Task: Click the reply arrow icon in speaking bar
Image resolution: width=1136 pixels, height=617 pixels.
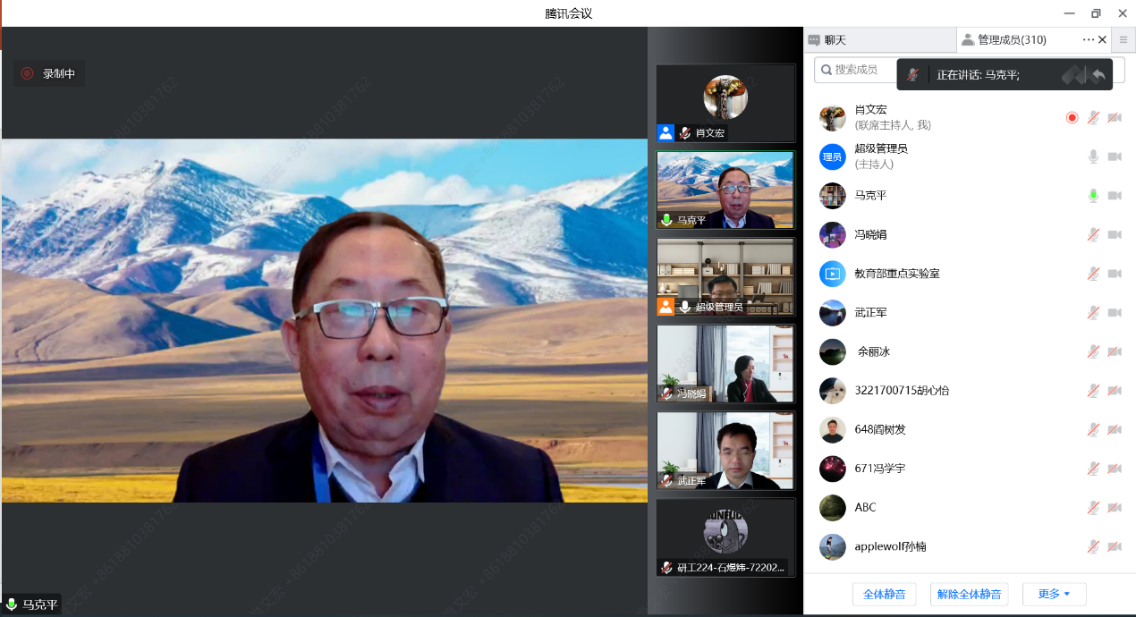Action: [x=1098, y=75]
